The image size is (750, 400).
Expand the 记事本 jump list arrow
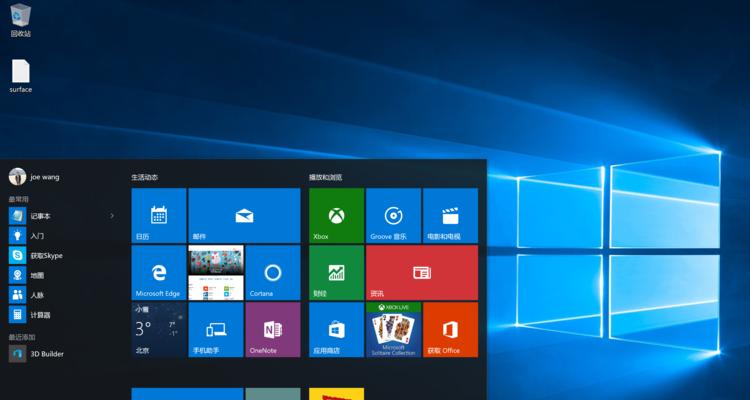point(112,216)
